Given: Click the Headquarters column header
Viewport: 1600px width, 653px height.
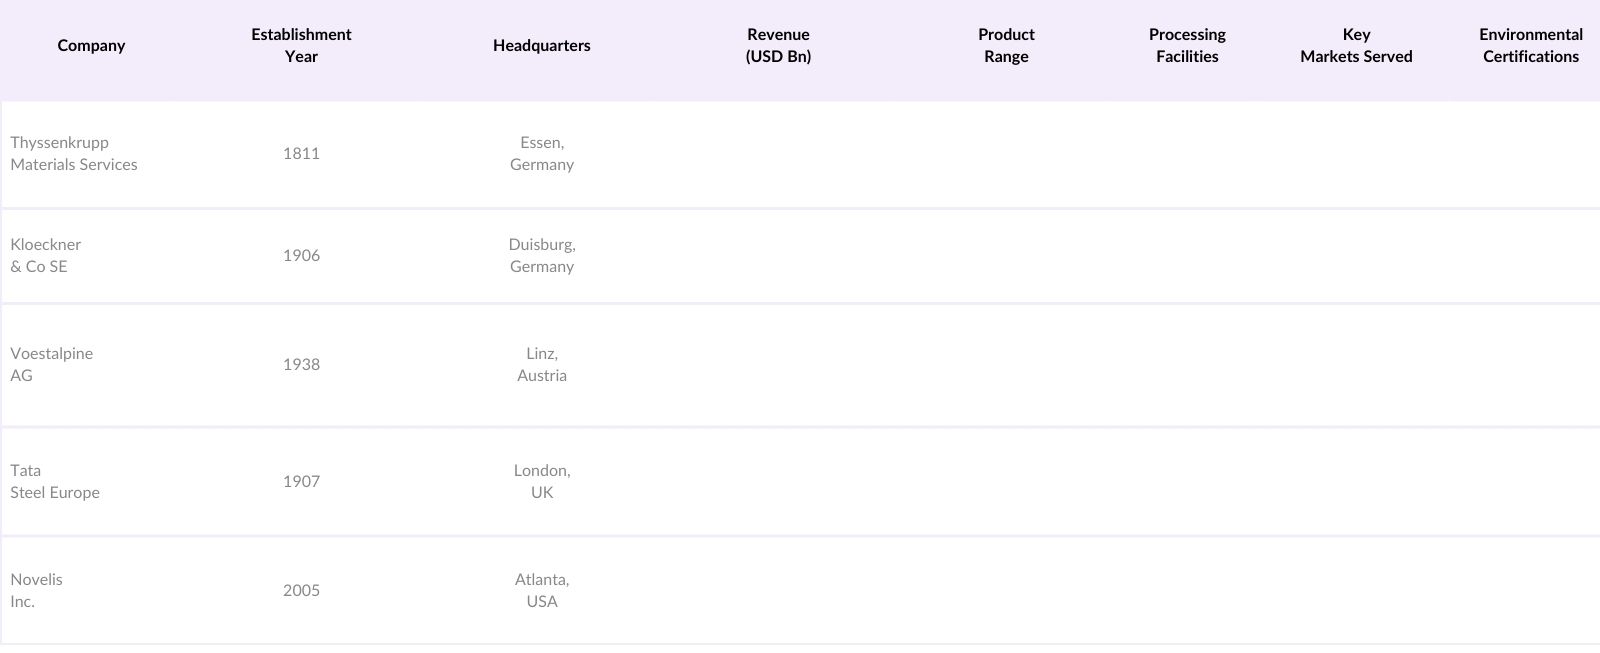Looking at the screenshot, I should pos(541,46).
